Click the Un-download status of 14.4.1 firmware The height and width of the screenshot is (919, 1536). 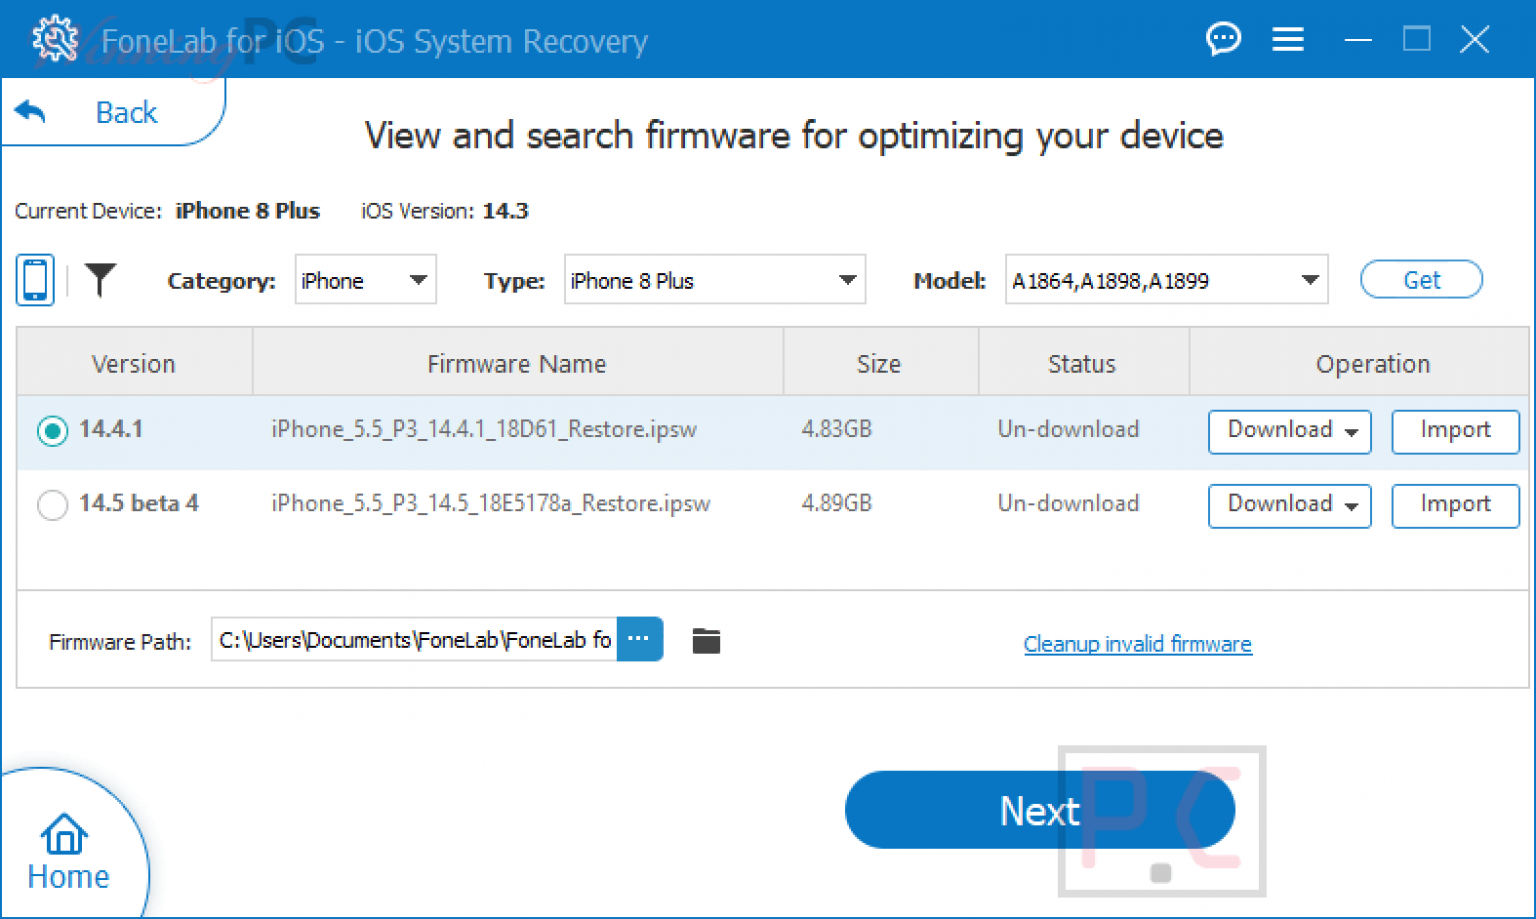1068,429
